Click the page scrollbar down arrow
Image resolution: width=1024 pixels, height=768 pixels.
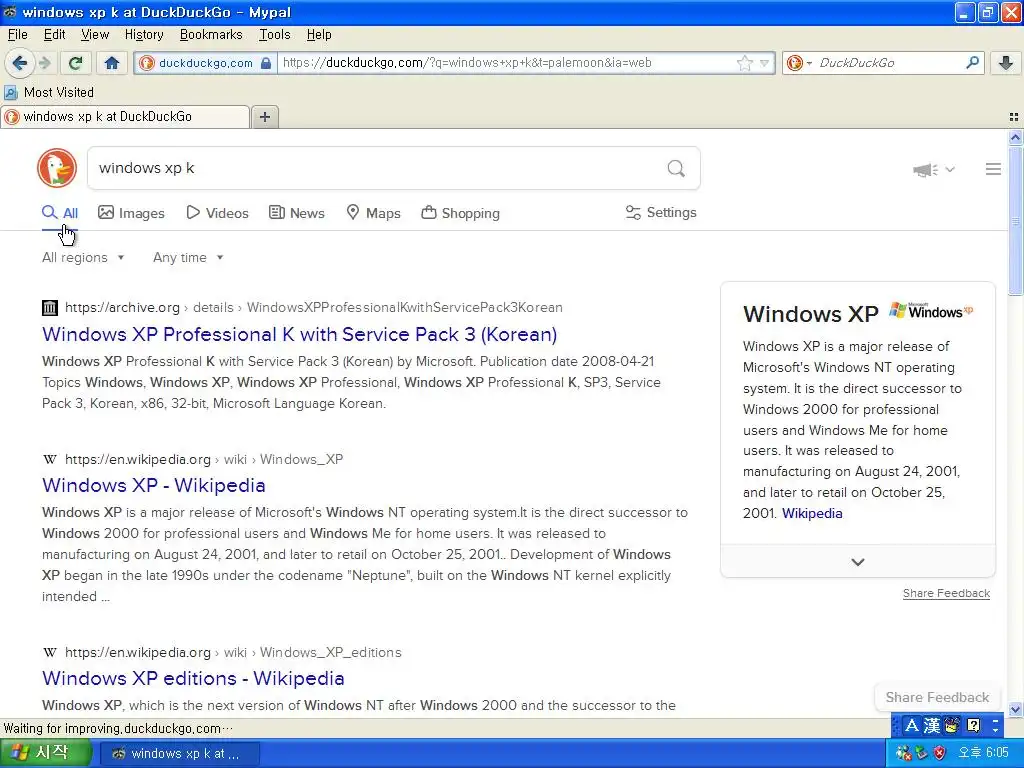[x=1015, y=709]
